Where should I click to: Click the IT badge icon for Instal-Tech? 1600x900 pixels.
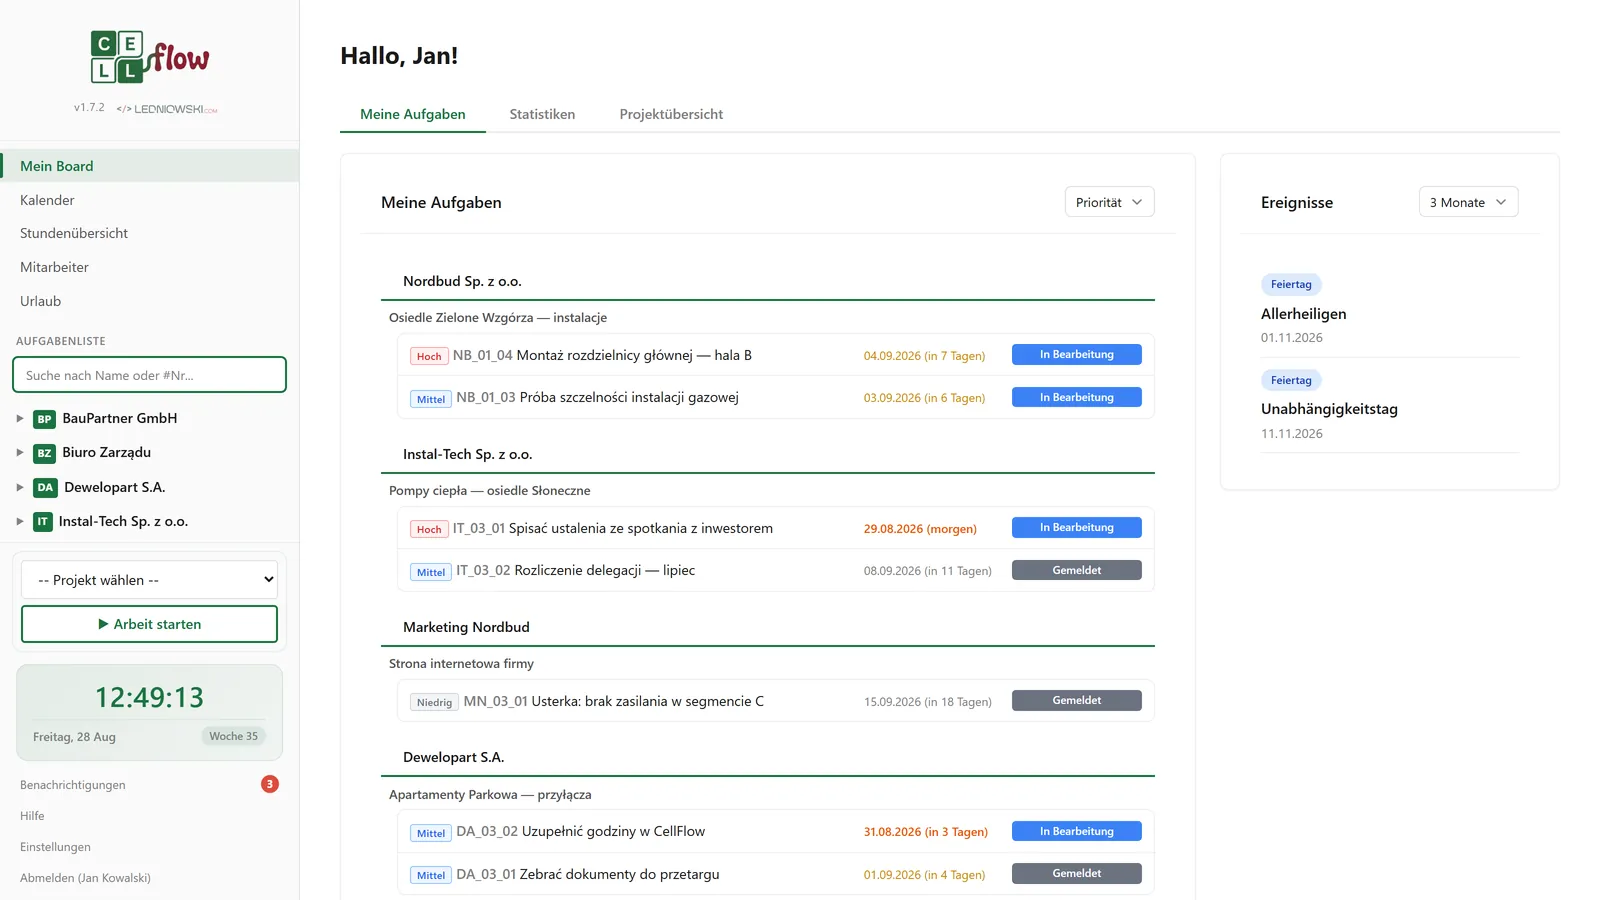(42, 522)
